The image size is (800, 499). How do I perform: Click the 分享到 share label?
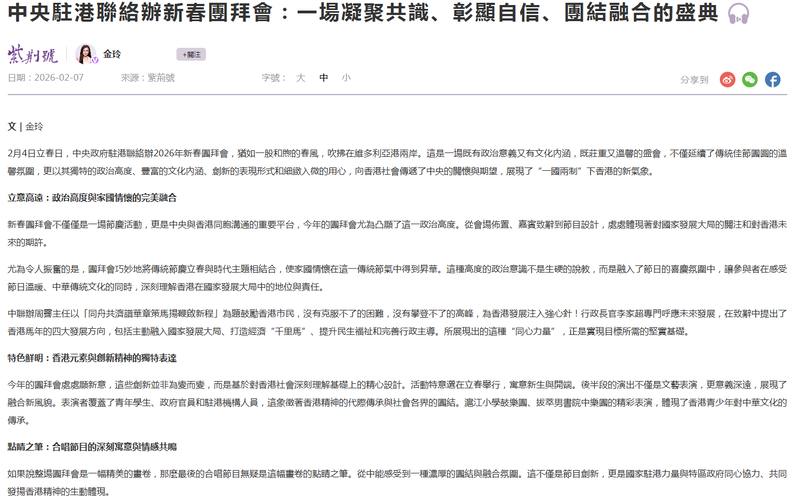(694, 79)
